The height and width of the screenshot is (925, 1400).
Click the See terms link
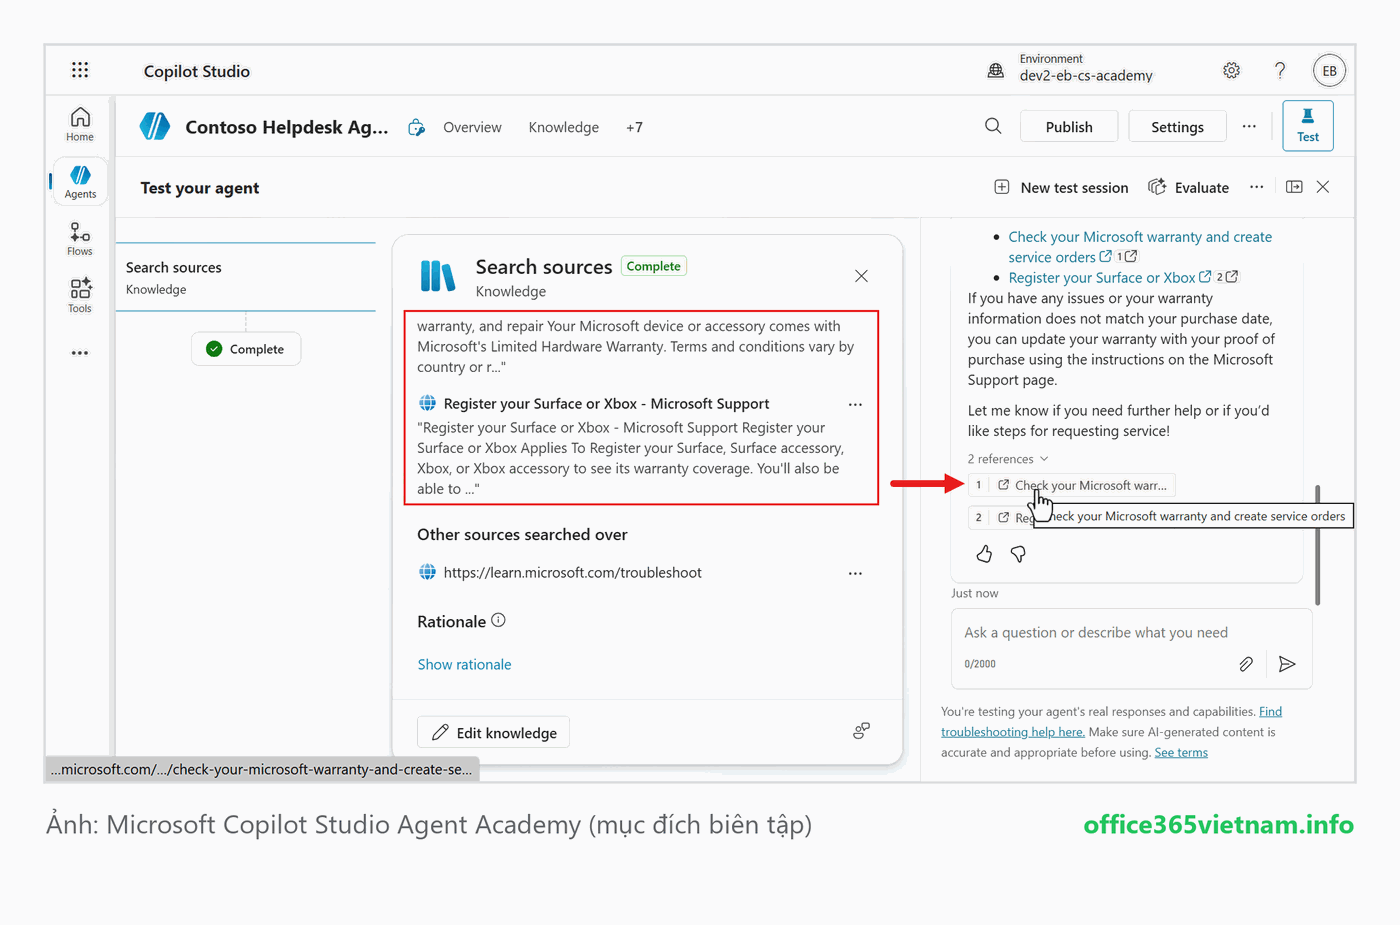1181,752
